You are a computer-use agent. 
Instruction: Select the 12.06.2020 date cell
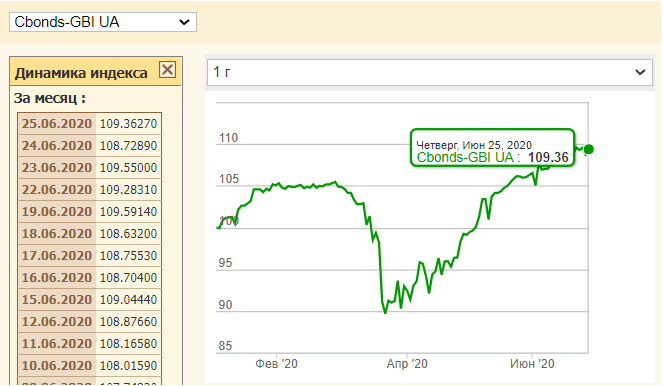[57, 321]
